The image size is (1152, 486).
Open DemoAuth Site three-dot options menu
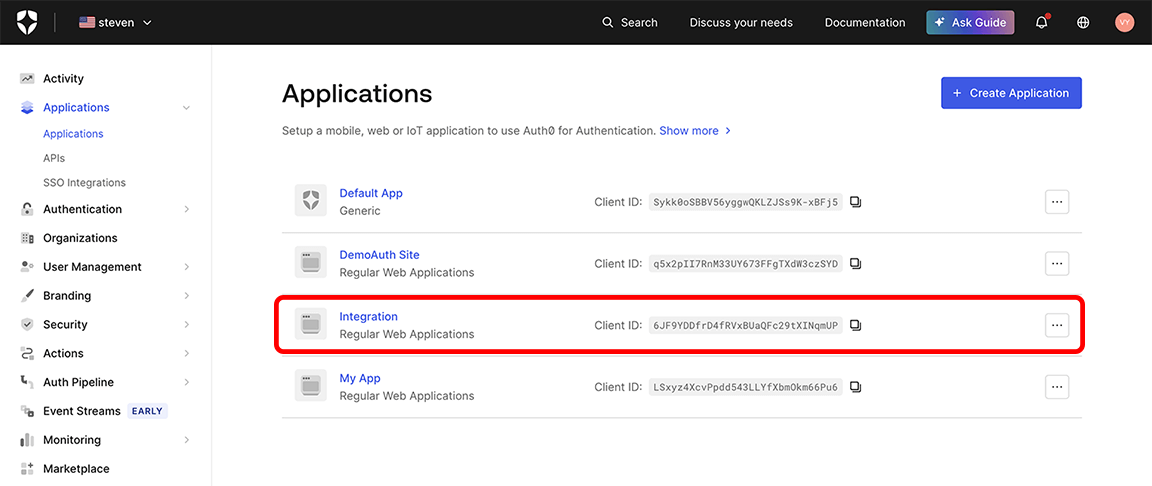pyautogui.click(x=1057, y=264)
